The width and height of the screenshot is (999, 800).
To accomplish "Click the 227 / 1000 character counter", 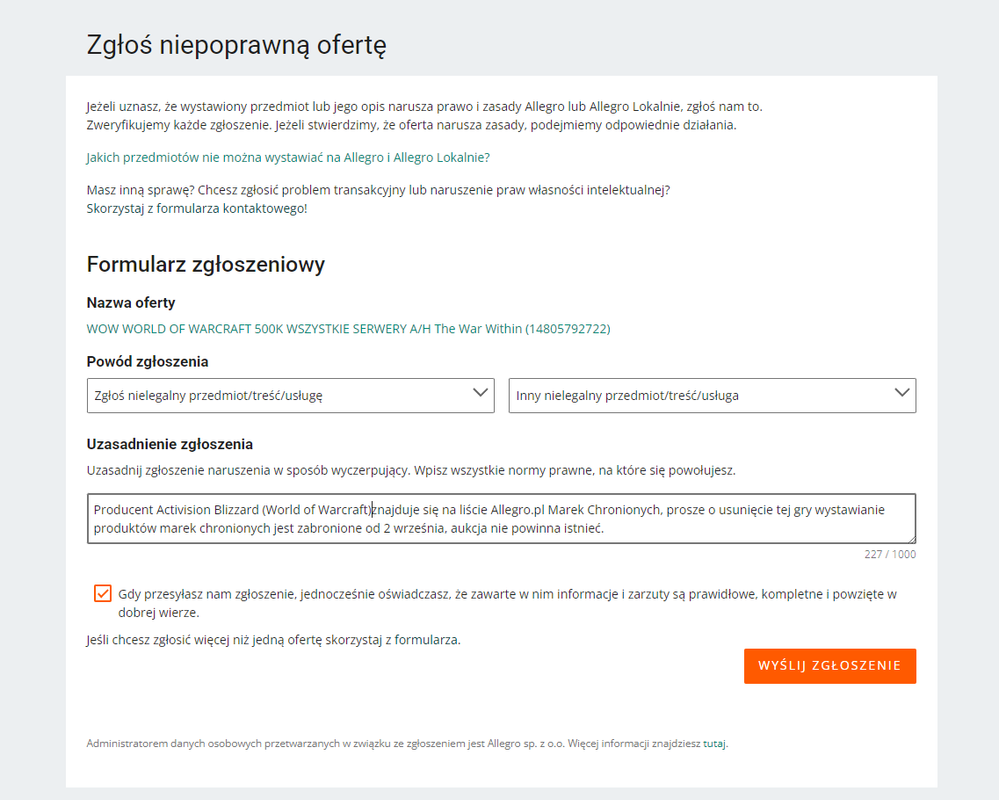I will 890,554.
